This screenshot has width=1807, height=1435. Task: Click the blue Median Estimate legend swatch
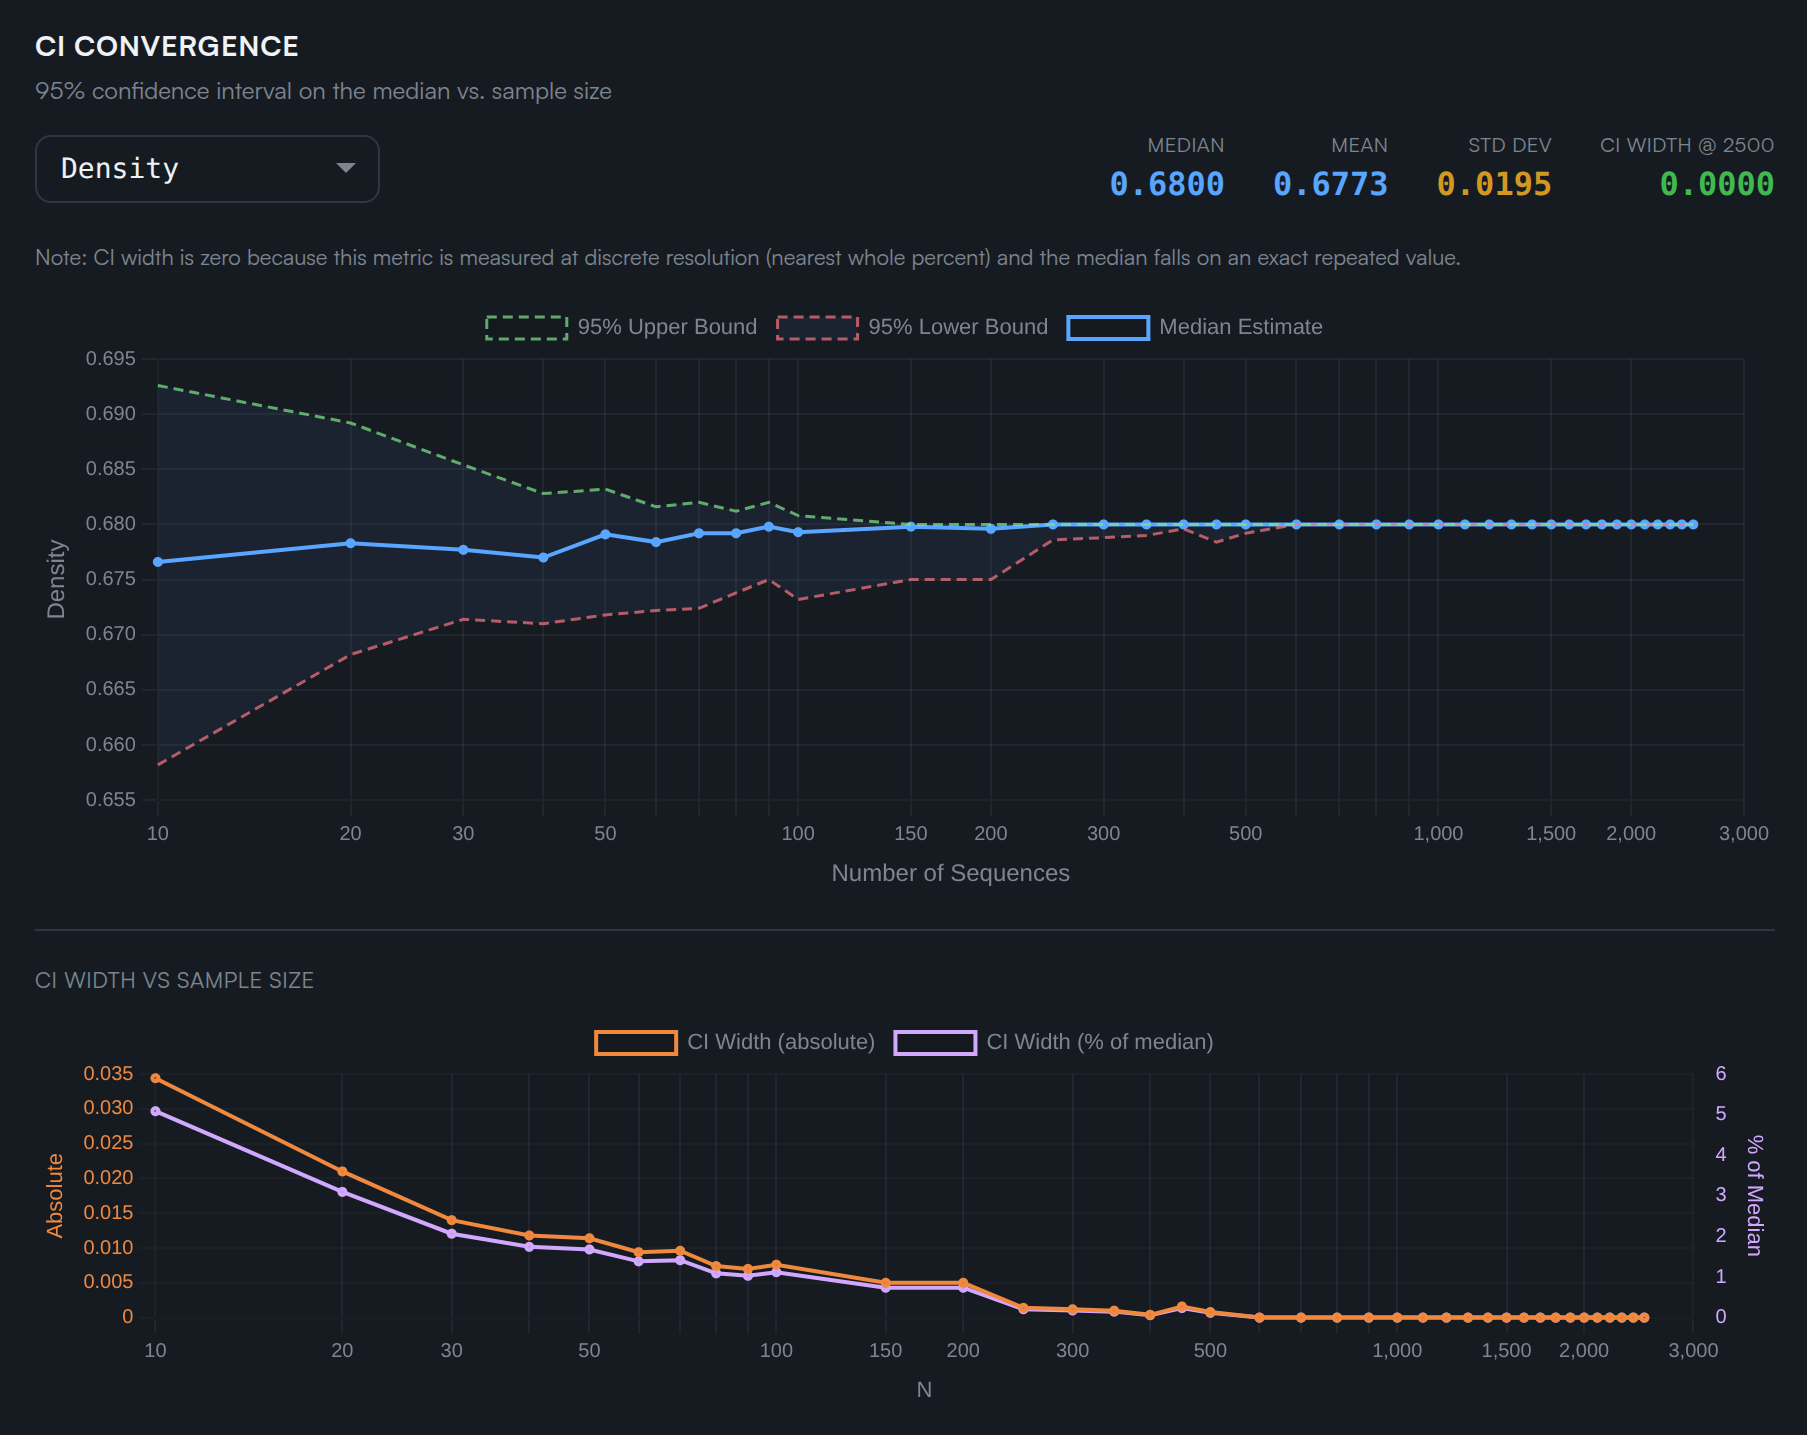tap(1107, 328)
